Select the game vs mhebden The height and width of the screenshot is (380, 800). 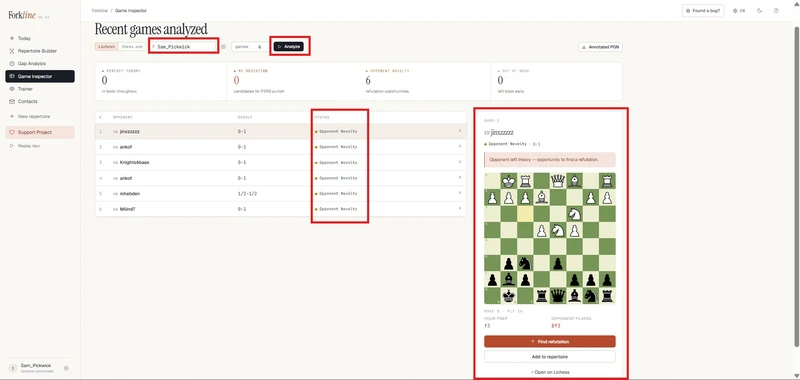[281, 194]
